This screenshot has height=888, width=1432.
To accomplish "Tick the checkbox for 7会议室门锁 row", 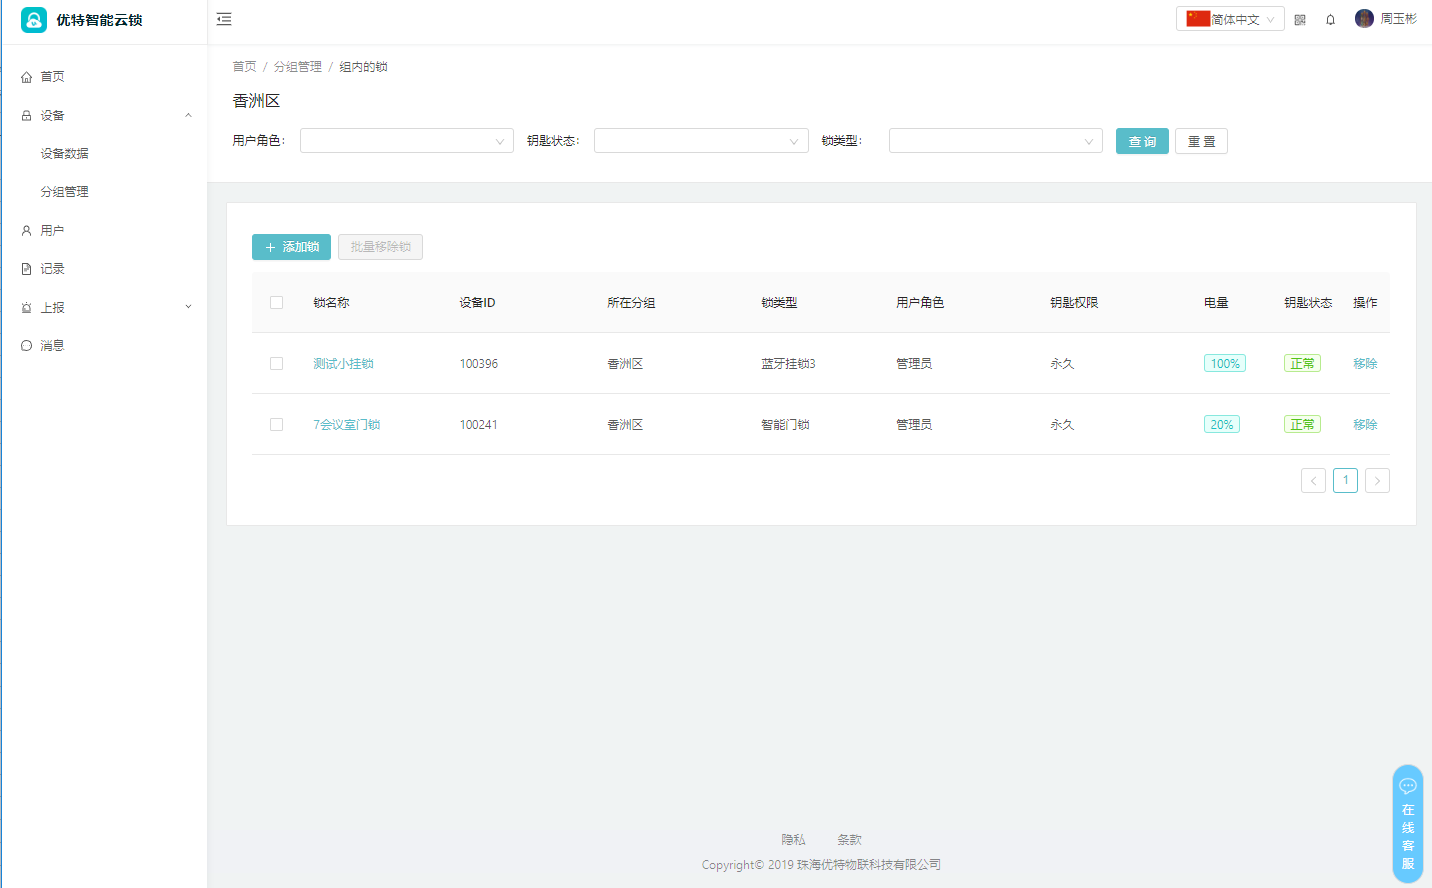I will point(277,425).
